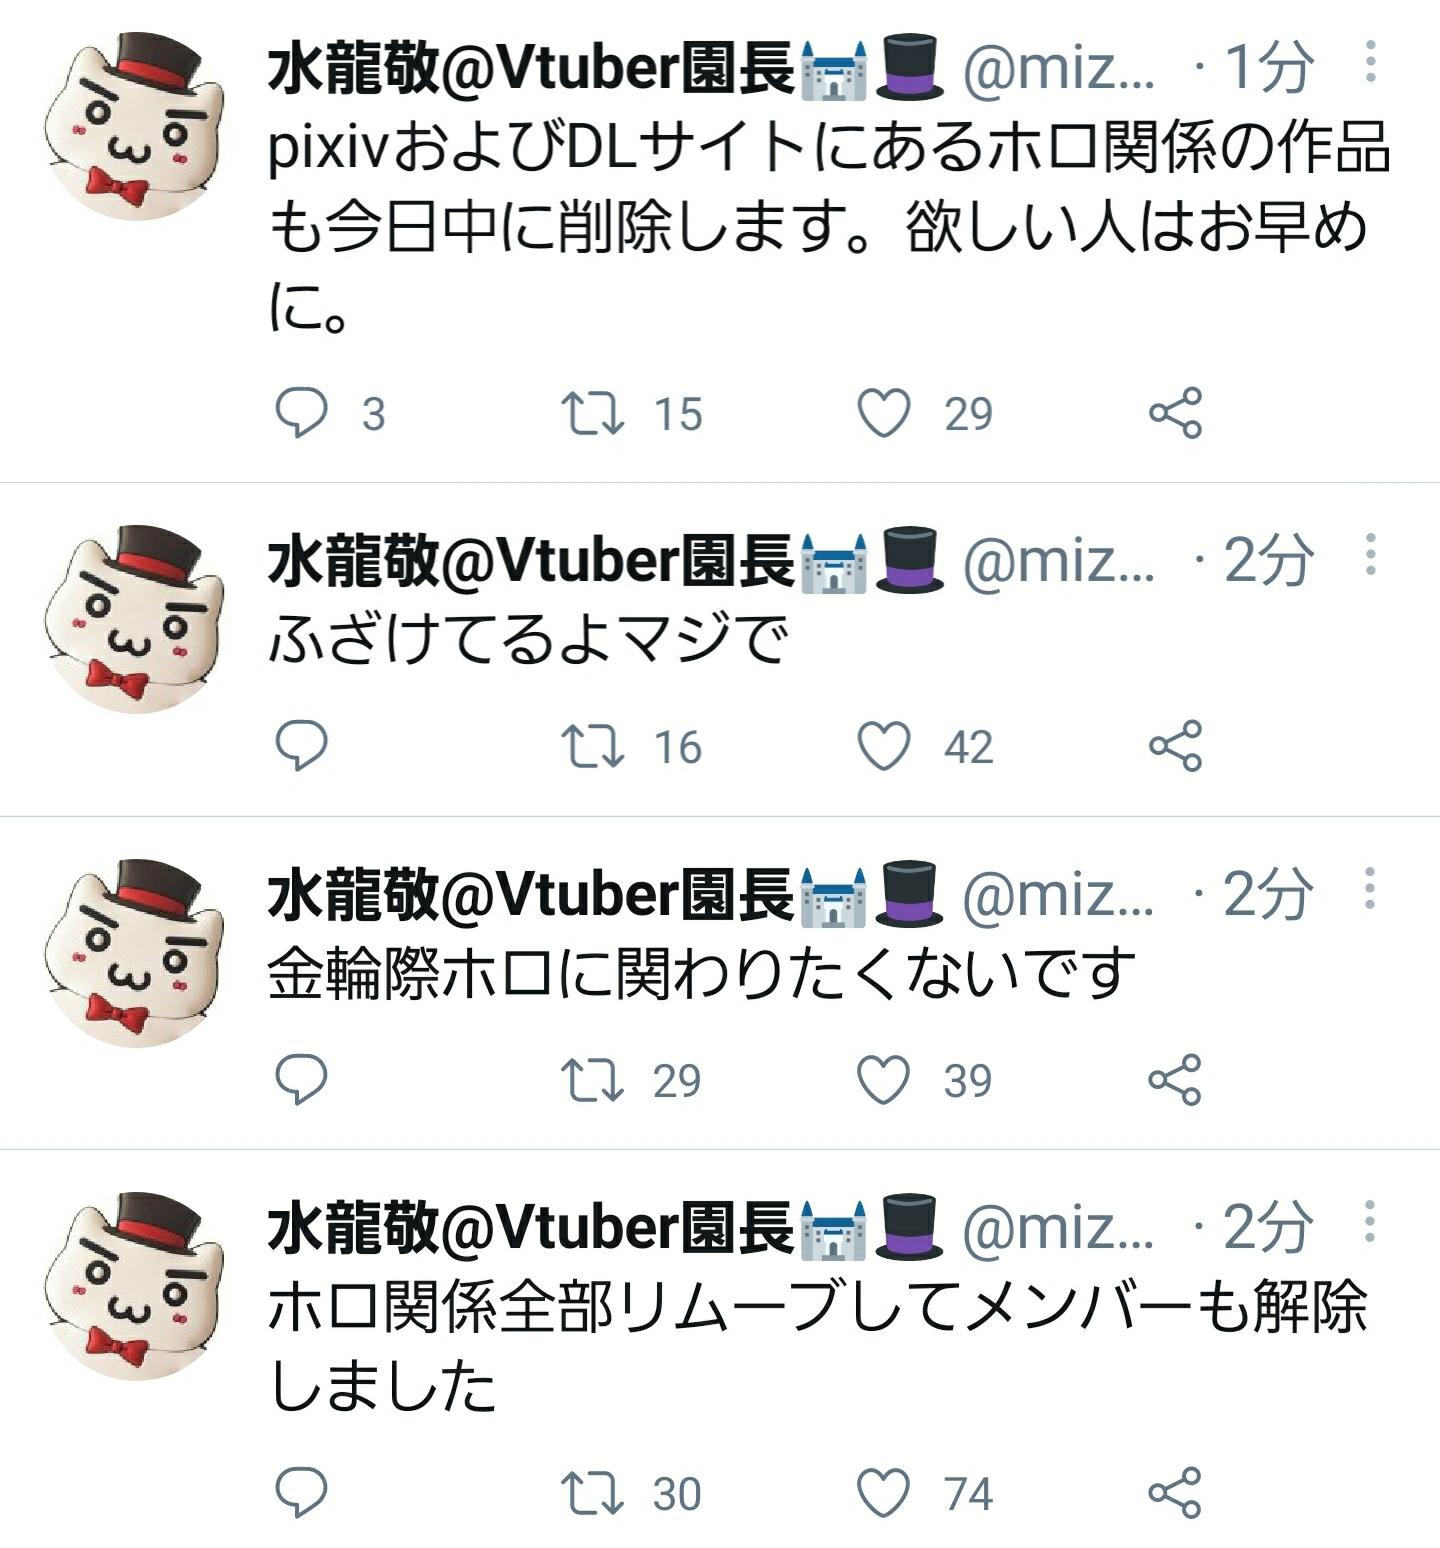Retweet the tweet with 30 retweets
1440x1548 pixels.
tap(592, 1493)
